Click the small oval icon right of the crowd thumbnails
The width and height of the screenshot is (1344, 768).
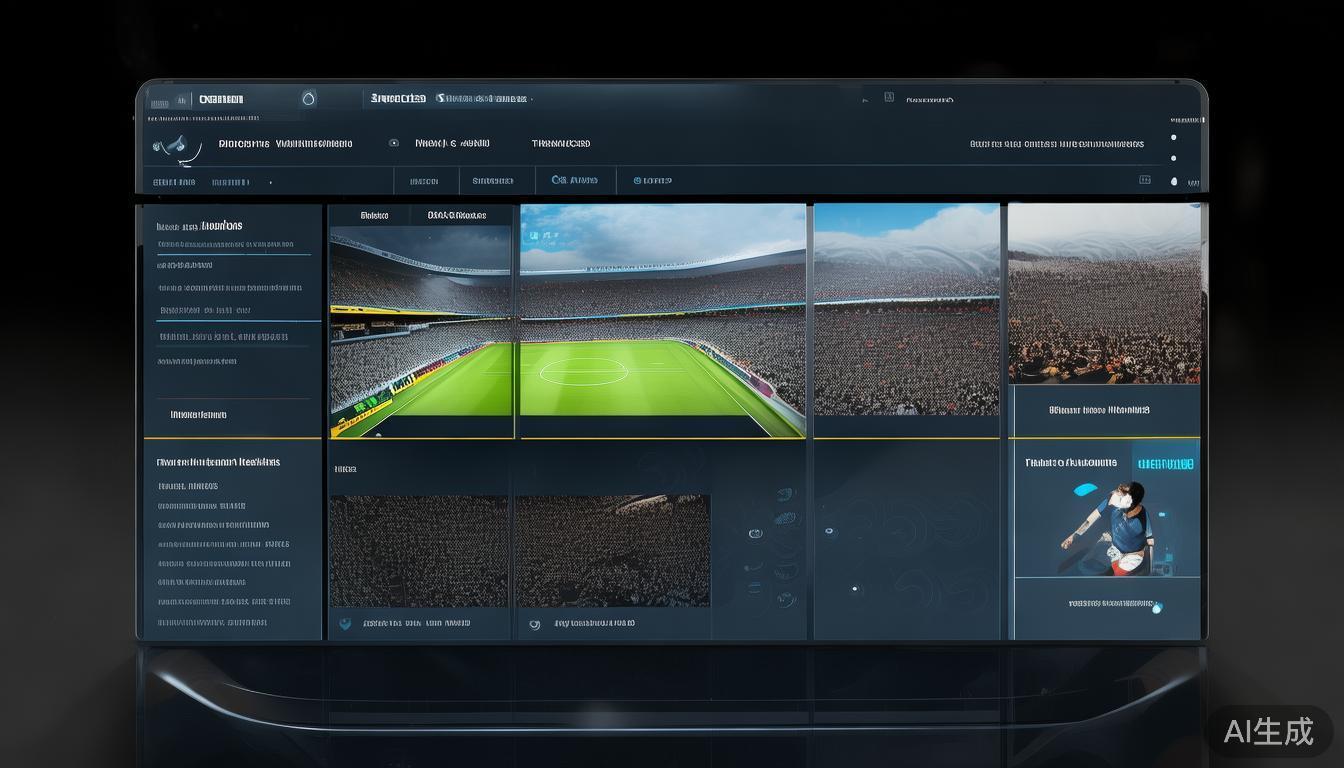click(755, 533)
